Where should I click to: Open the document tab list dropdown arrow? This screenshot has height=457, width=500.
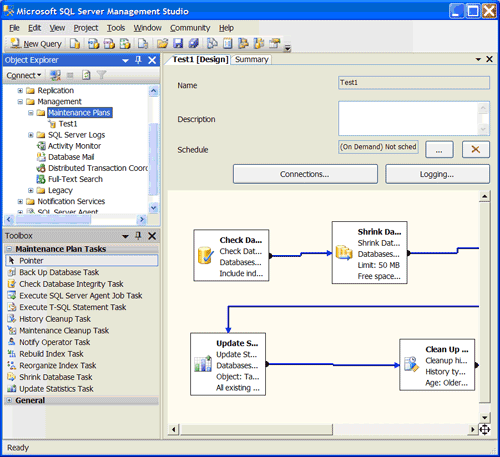pos(478,59)
